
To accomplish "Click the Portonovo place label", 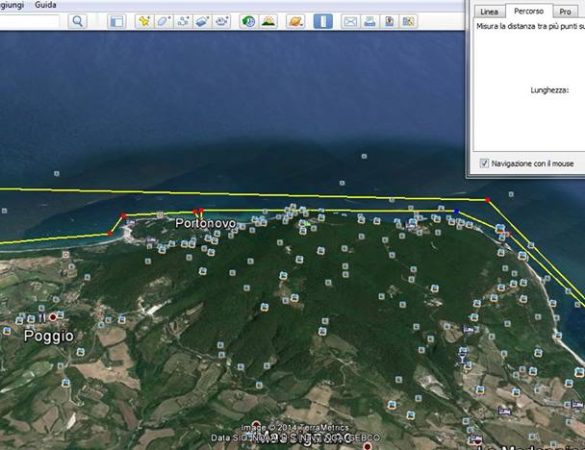I will [x=206, y=223].
